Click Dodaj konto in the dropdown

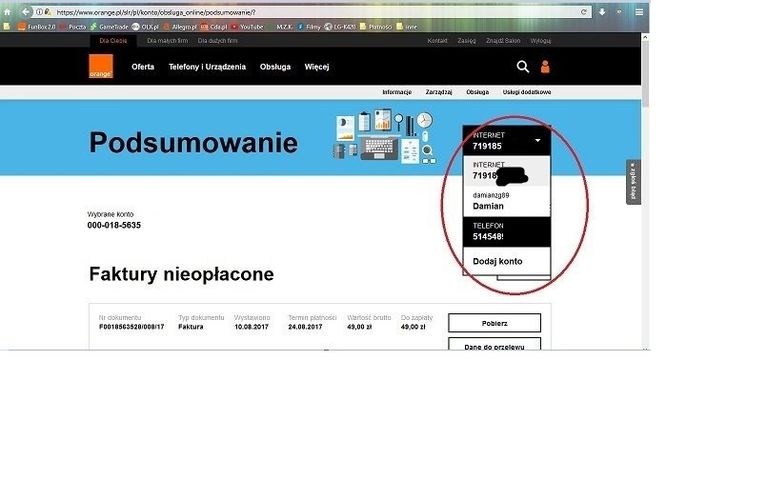pyautogui.click(x=507, y=261)
